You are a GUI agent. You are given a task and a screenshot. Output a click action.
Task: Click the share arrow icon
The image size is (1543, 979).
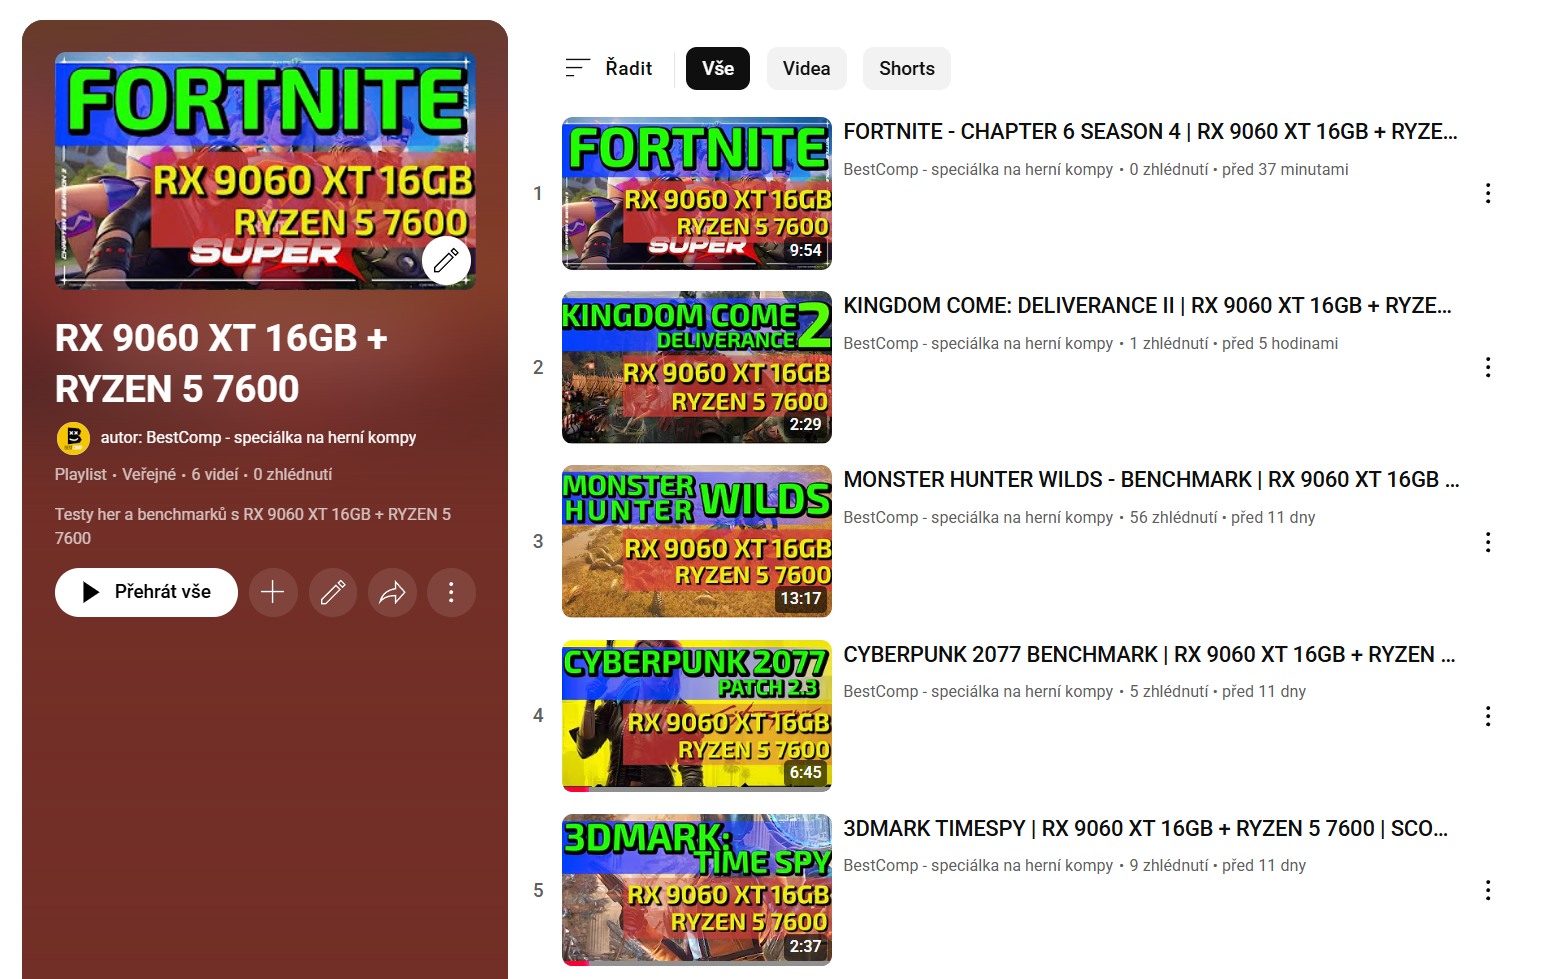392,592
